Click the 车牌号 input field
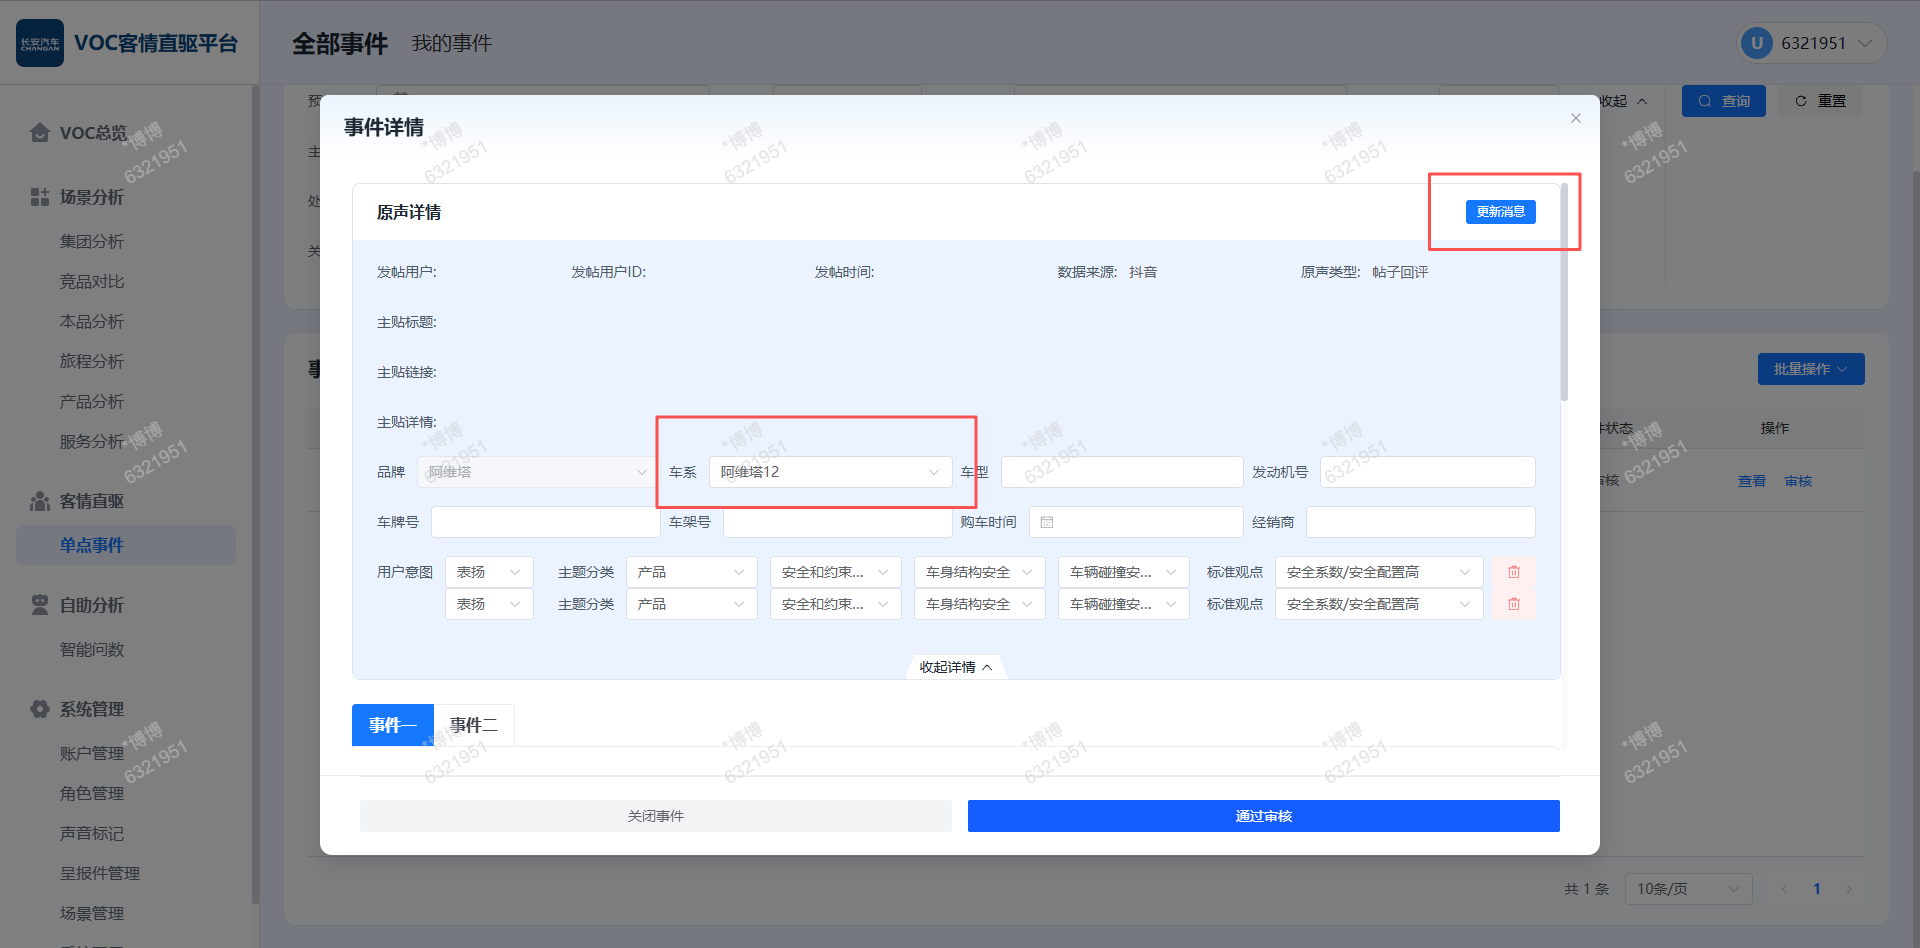Screen dimensions: 1920x948 [545, 522]
